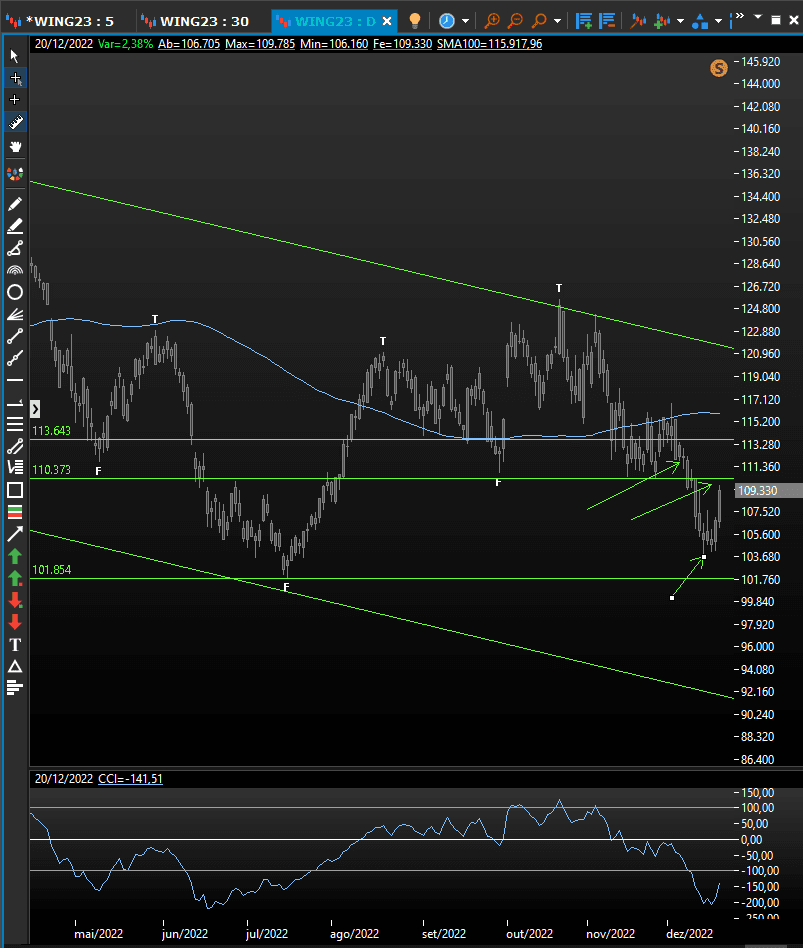Select the Fibonacci arcs tool
Screen dimensions: 803x948
tap(15, 270)
